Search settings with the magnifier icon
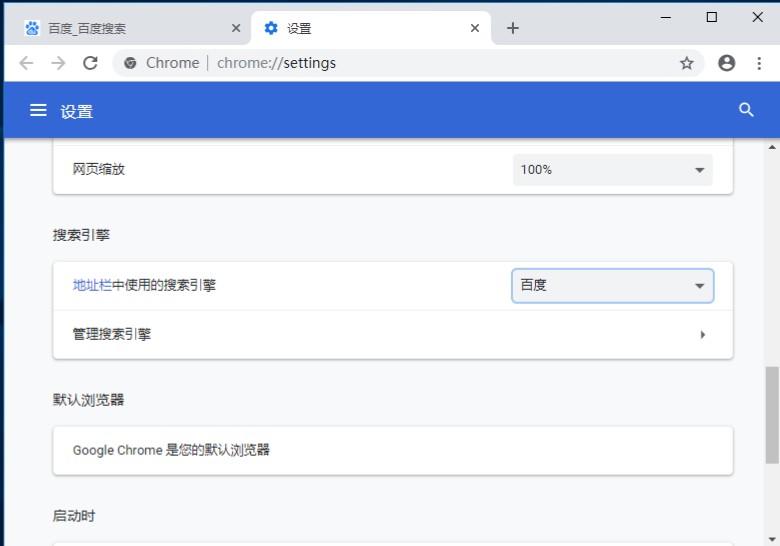 pyautogui.click(x=746, y=110)
